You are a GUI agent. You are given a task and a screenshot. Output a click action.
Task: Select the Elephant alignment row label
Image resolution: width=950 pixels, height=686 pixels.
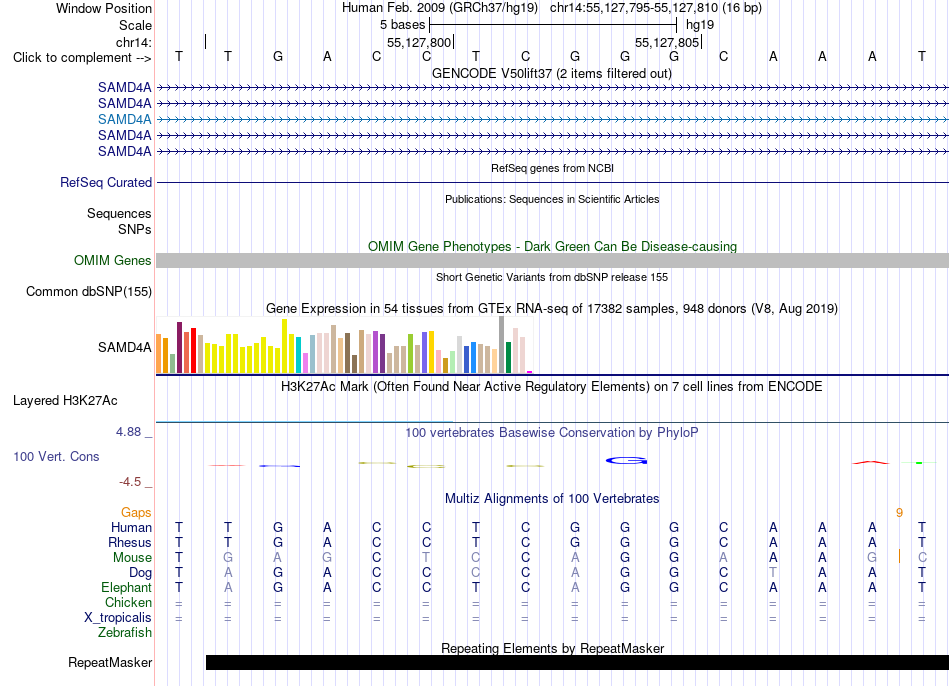[126, 588]
